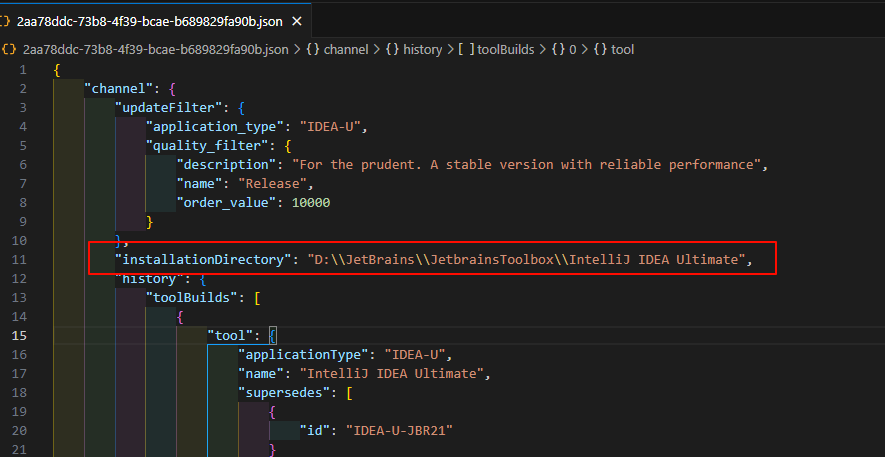Viewport: 885px width, 457px height.
Task: Open the tool breadcrumb segment
Action: [615, 50]
